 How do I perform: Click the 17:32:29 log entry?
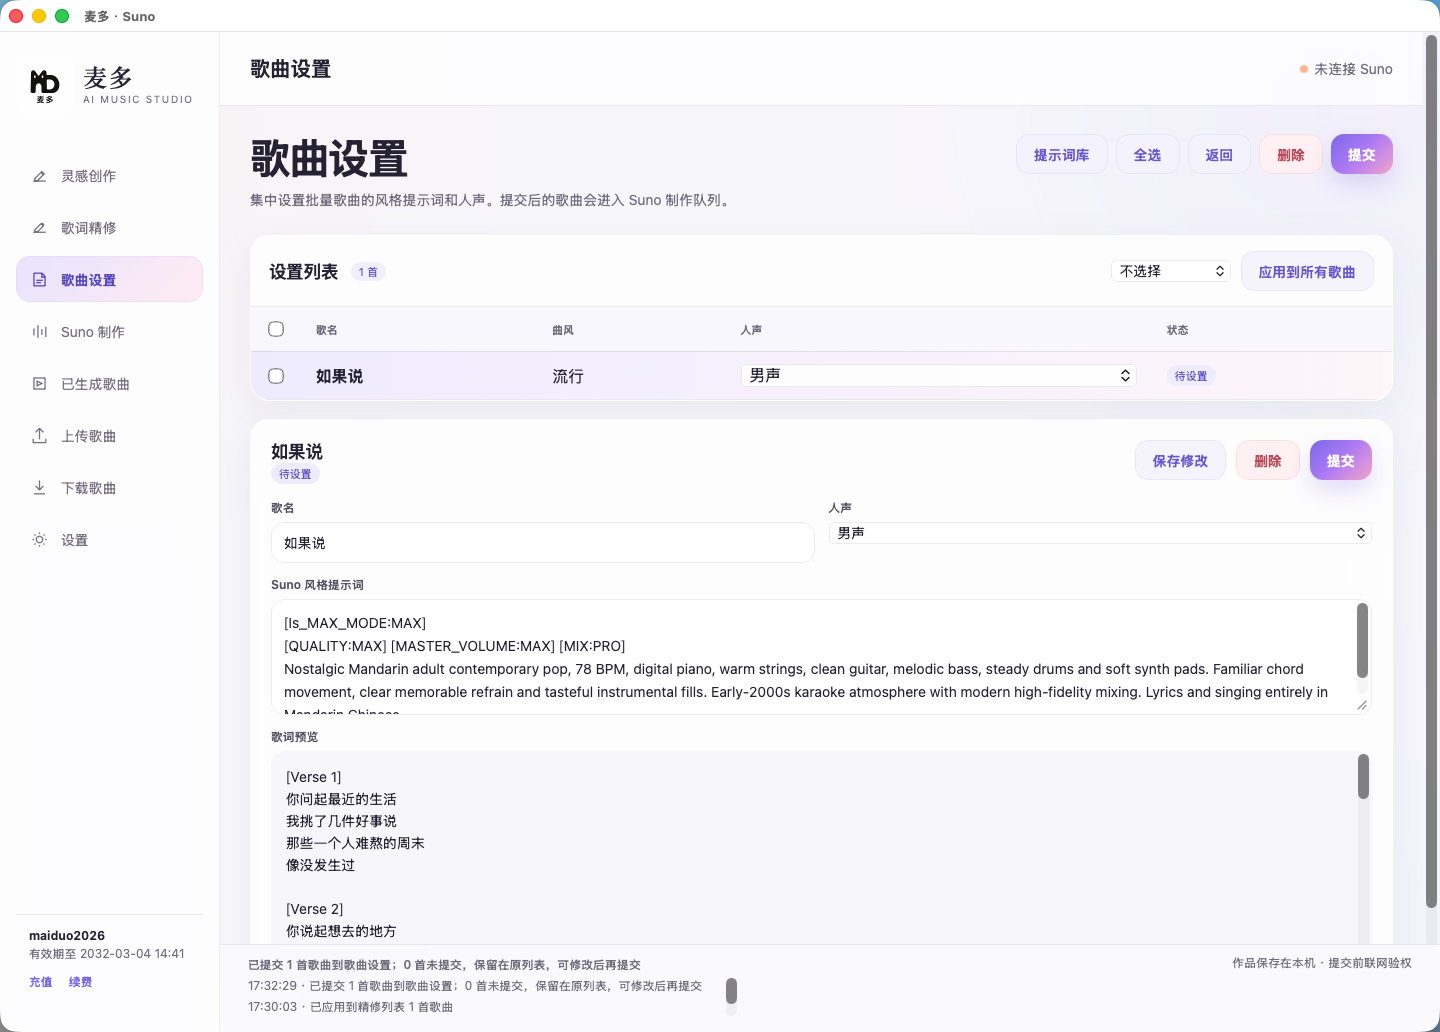tap(475, 986)
